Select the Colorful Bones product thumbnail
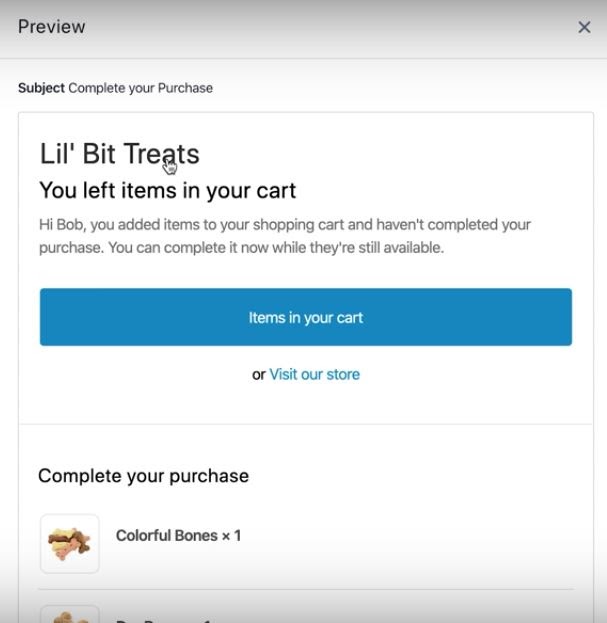This screenshot has height=623, width=607. [x=69, y=543]
